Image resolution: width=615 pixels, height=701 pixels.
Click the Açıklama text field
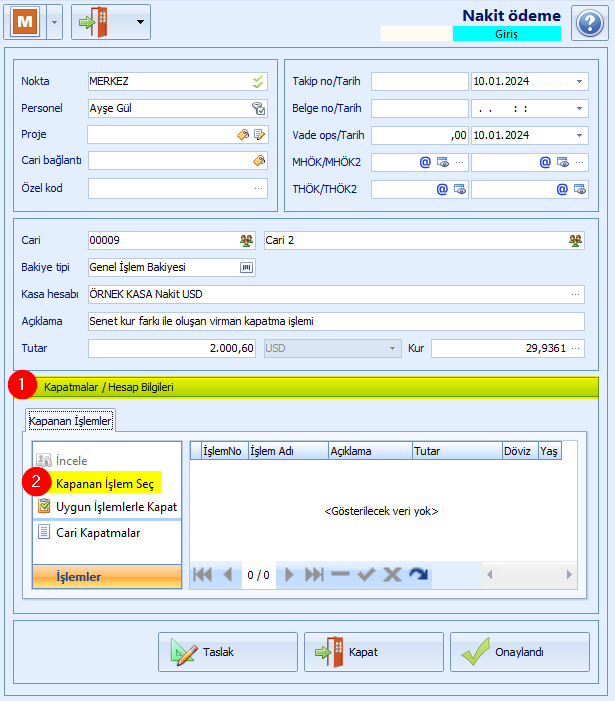coord(336,321)
